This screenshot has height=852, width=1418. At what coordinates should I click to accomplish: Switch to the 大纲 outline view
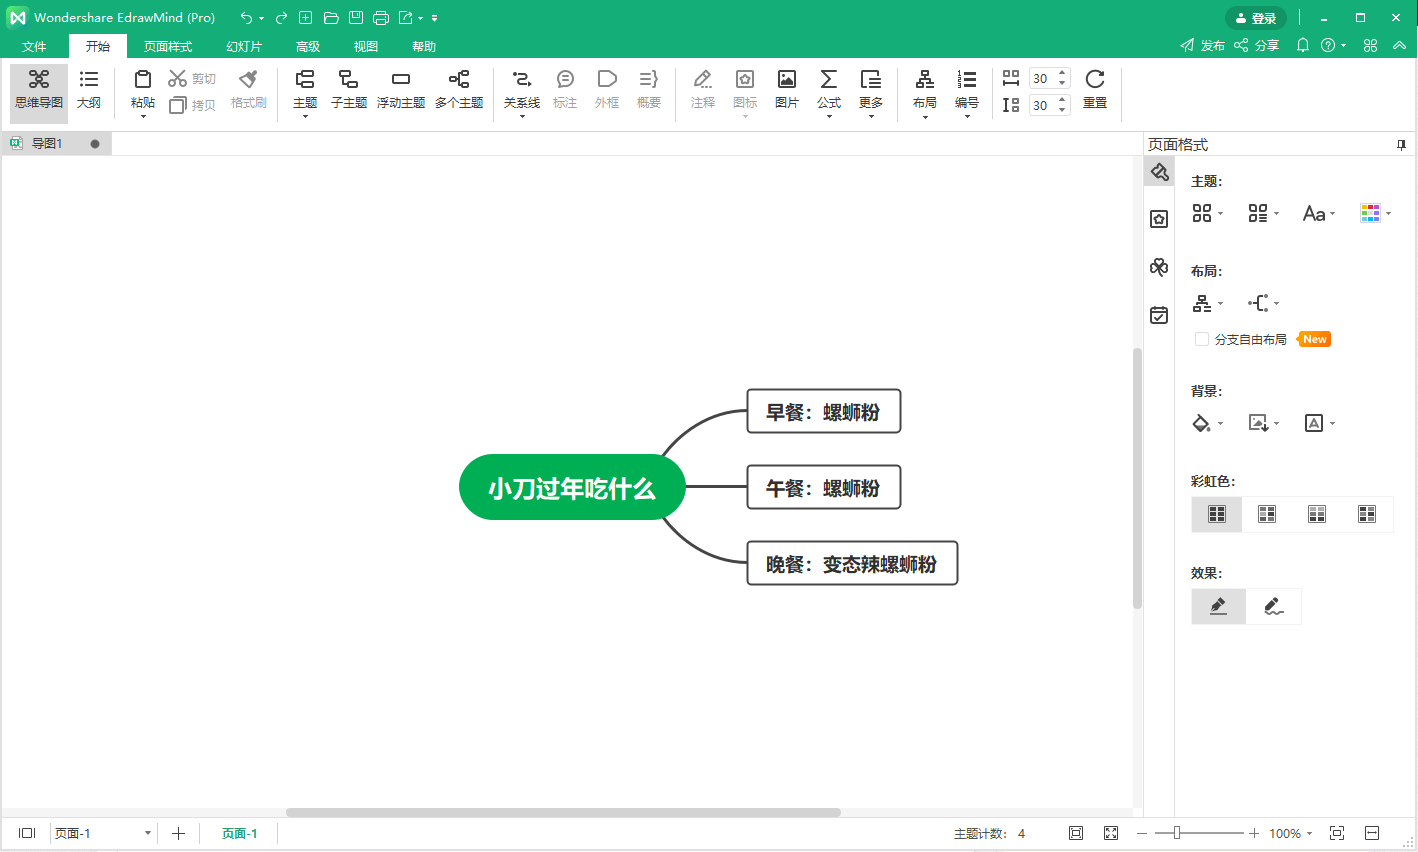89,90
